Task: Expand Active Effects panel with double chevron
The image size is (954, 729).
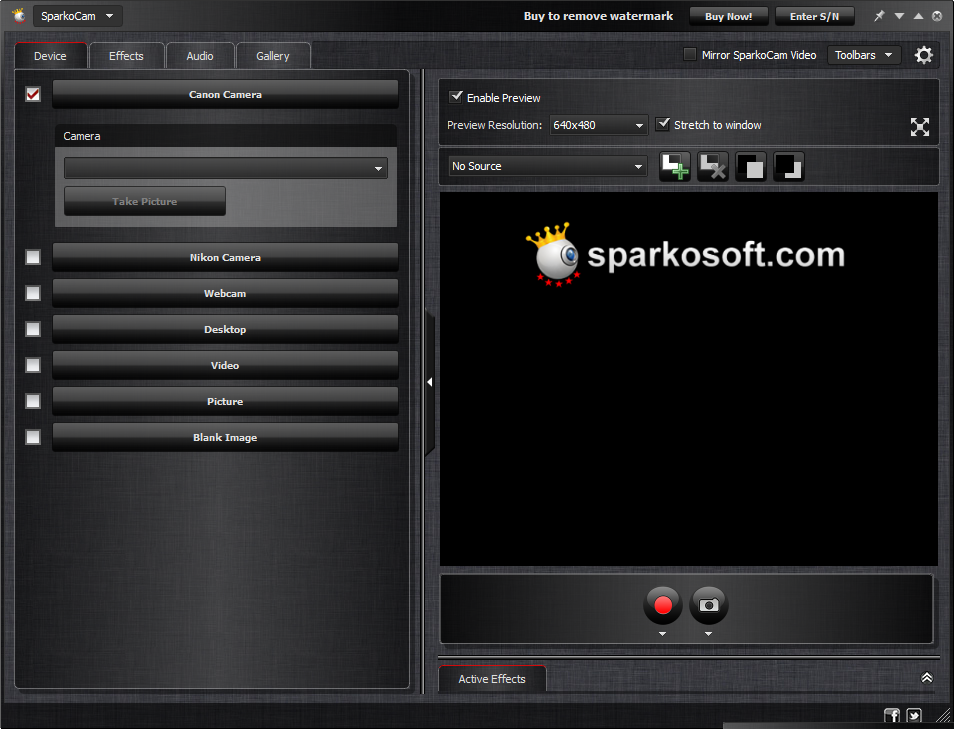Action: coord(927,677)
